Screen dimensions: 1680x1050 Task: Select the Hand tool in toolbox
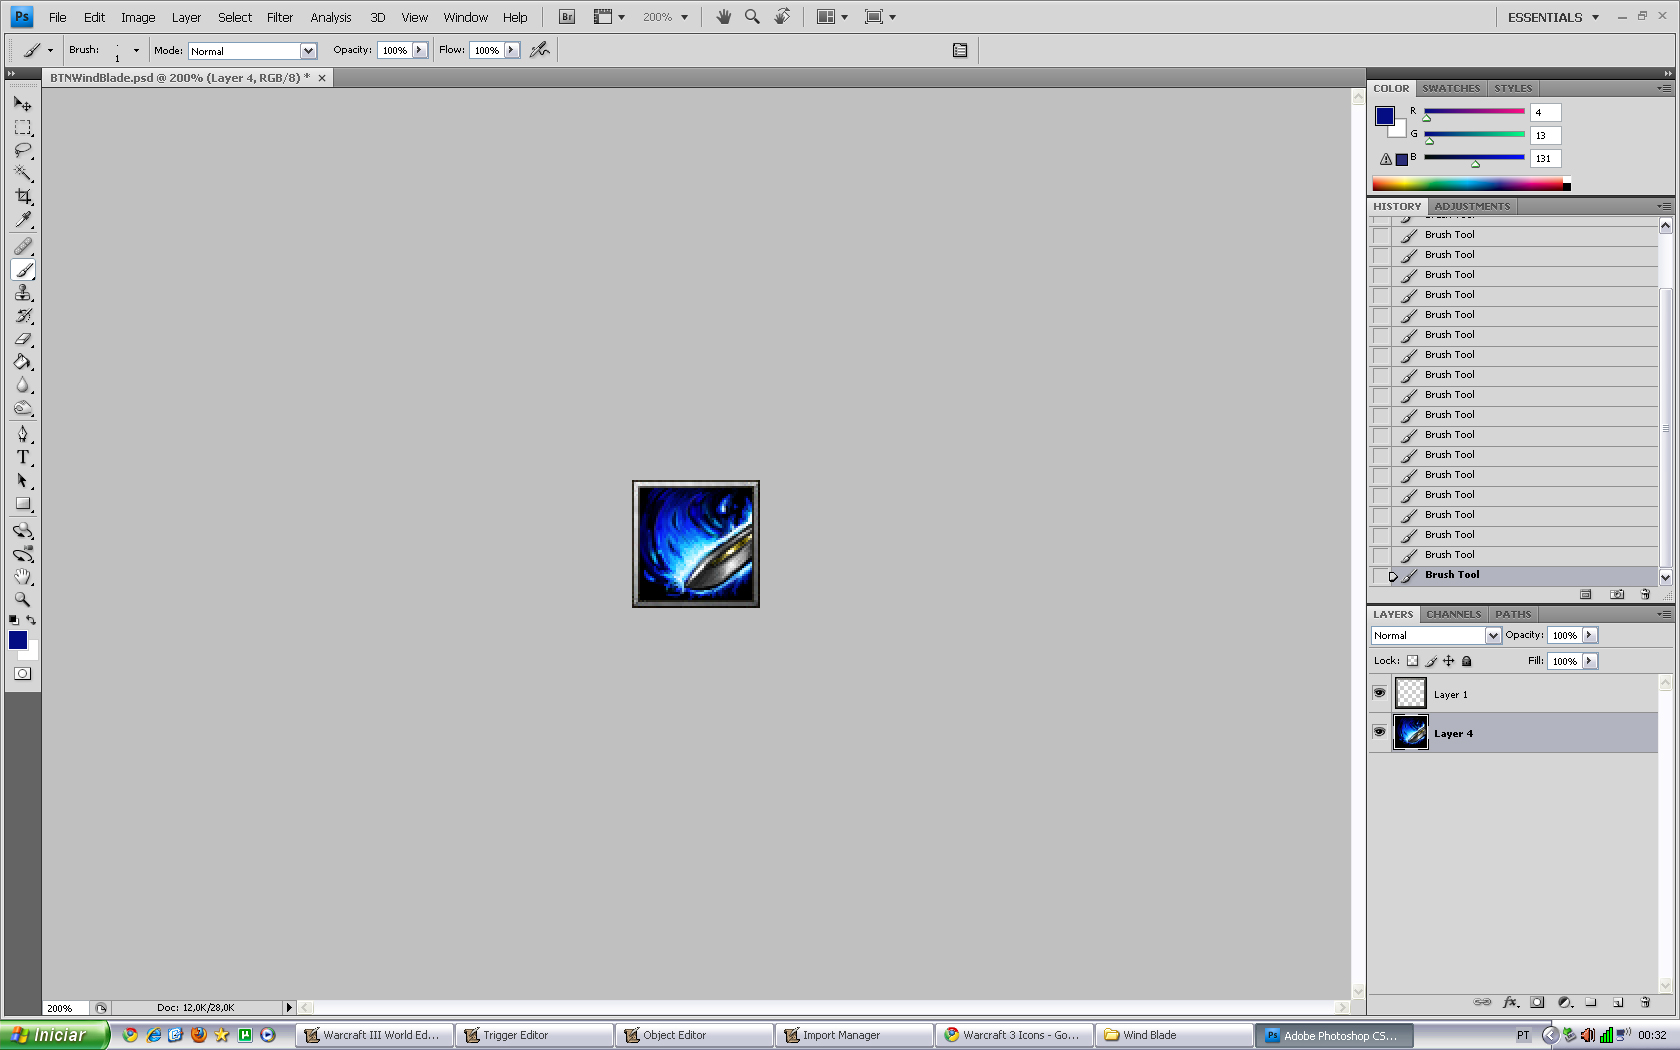click(23, 577)
